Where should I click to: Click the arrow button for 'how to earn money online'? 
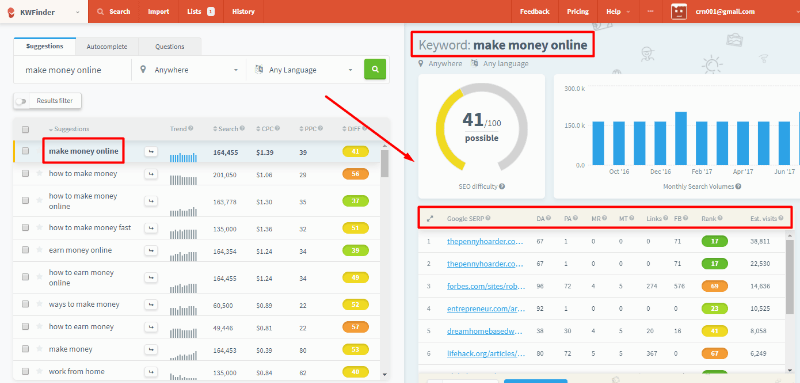click(151, 277)
